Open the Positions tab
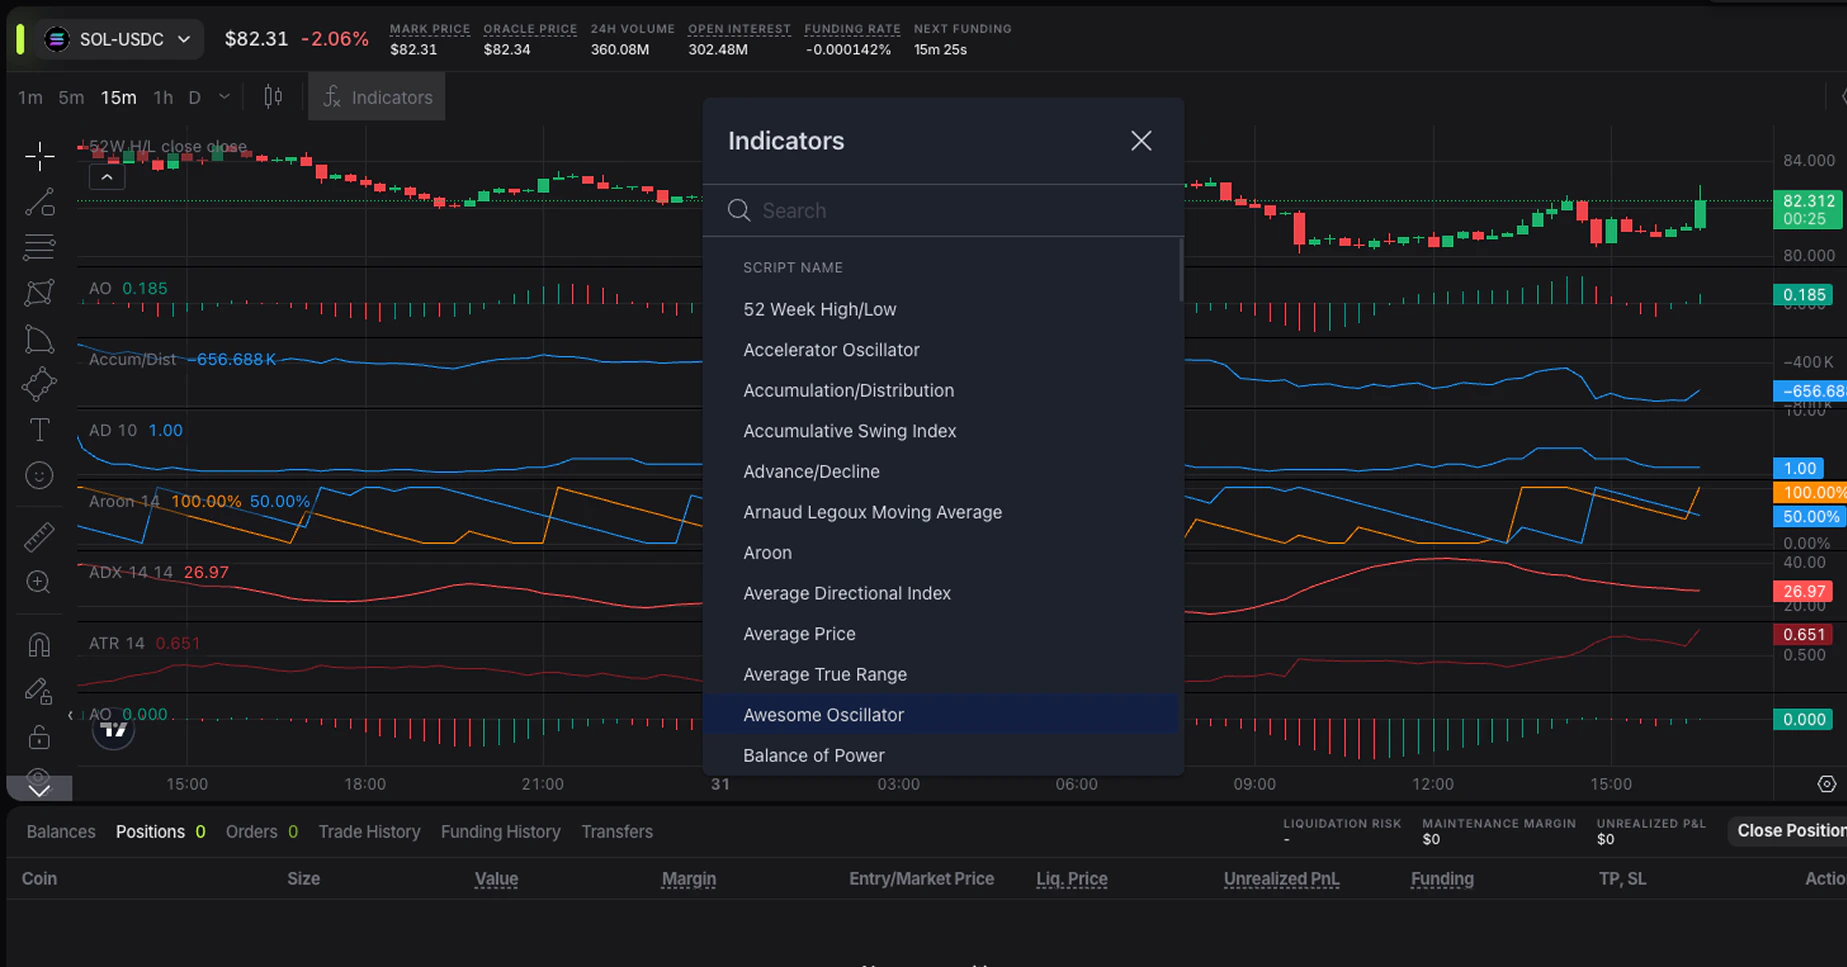 160,832
